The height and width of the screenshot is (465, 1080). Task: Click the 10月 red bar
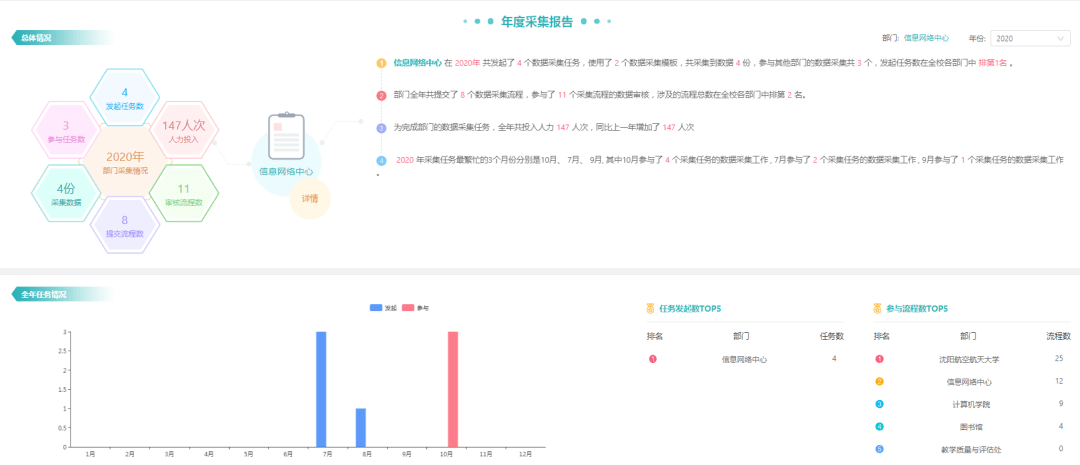tap(453, 389)
